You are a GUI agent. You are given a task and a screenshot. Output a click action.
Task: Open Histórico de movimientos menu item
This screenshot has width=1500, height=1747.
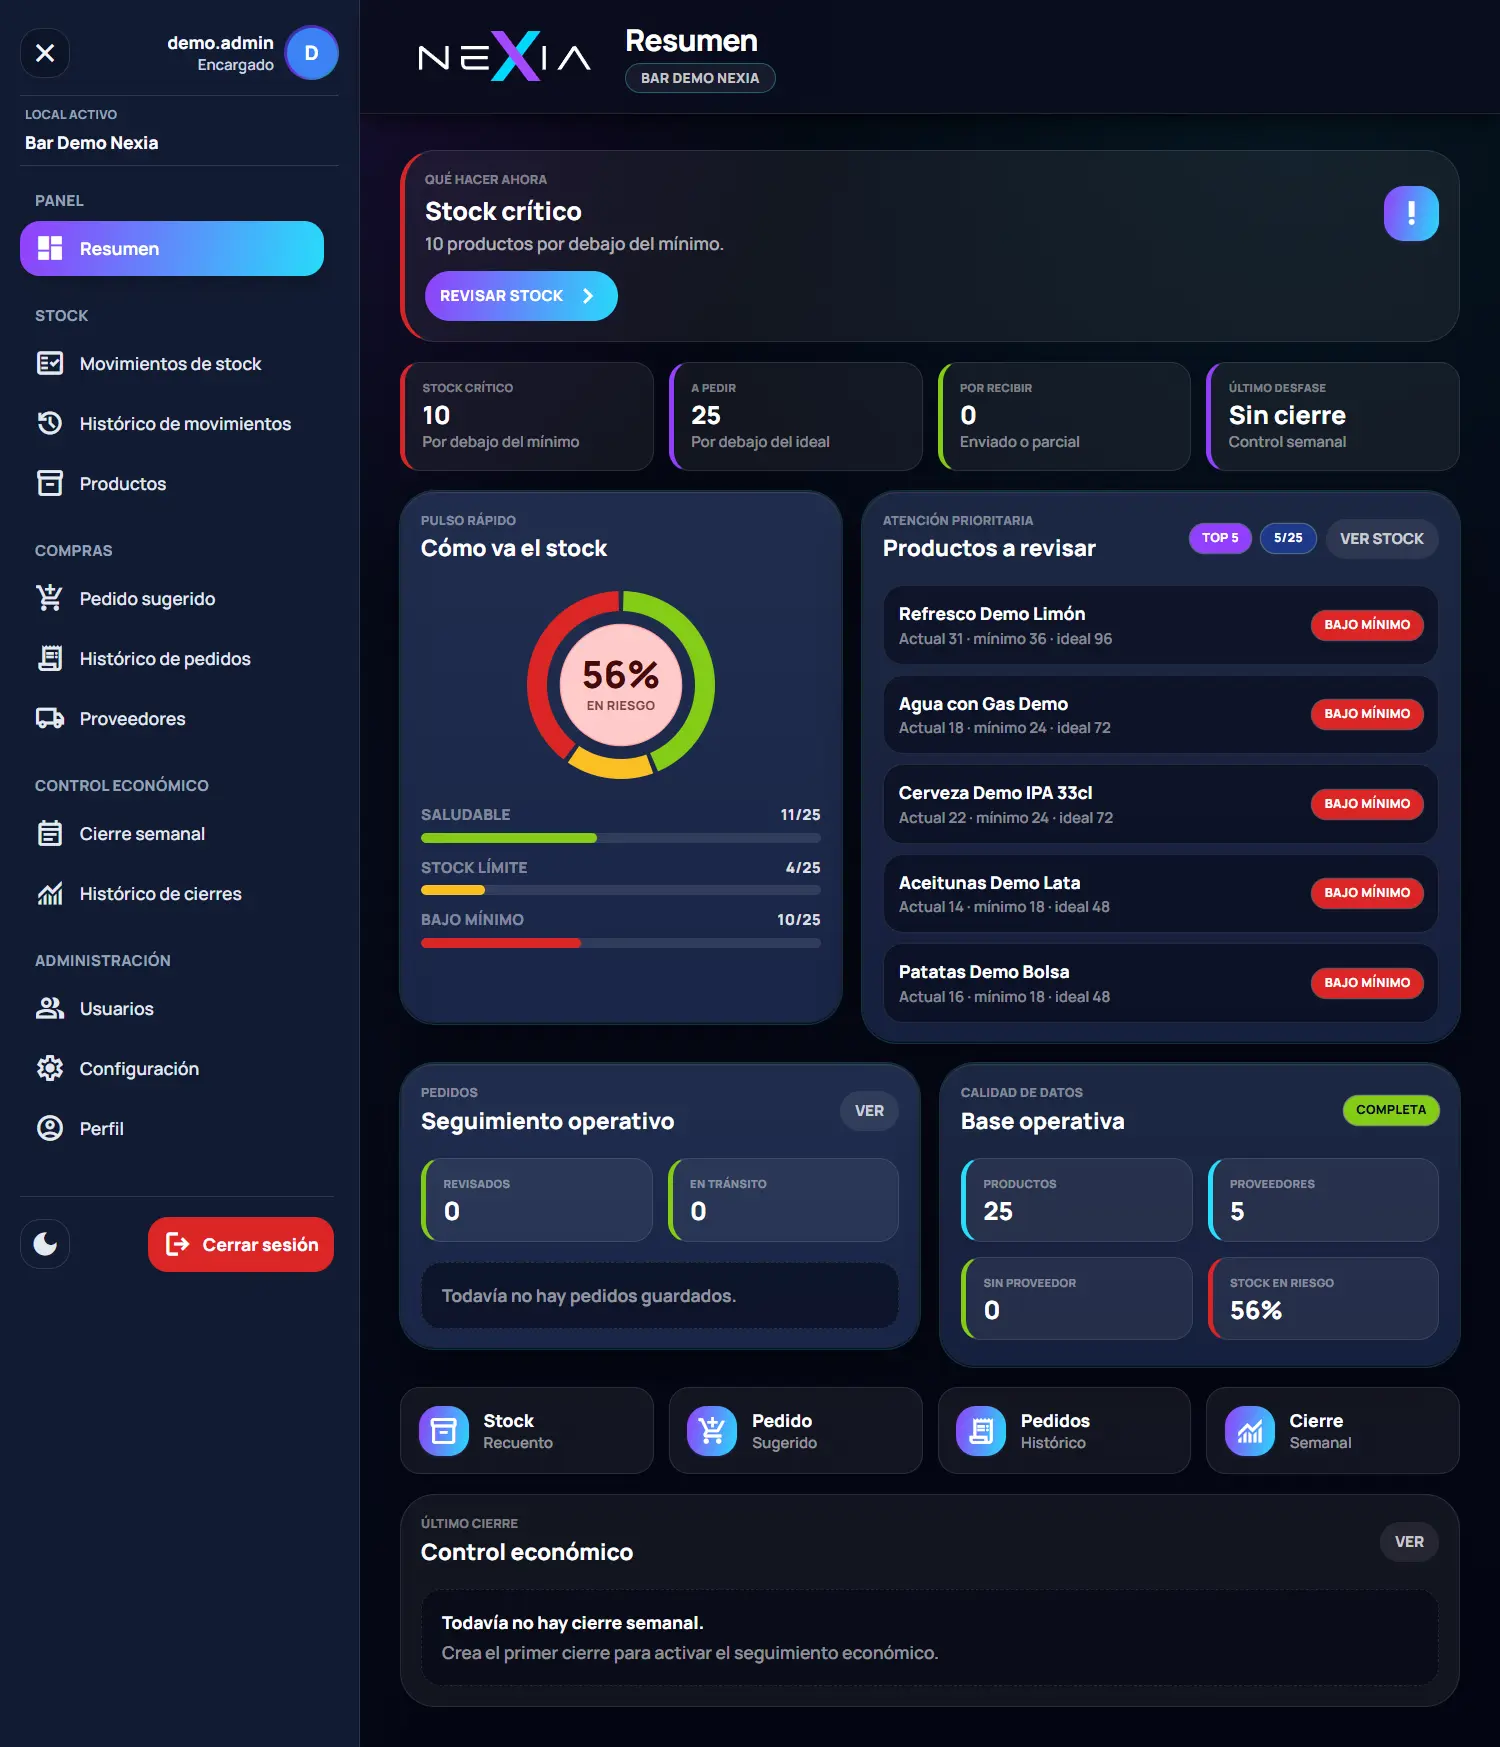click(172, 423)
